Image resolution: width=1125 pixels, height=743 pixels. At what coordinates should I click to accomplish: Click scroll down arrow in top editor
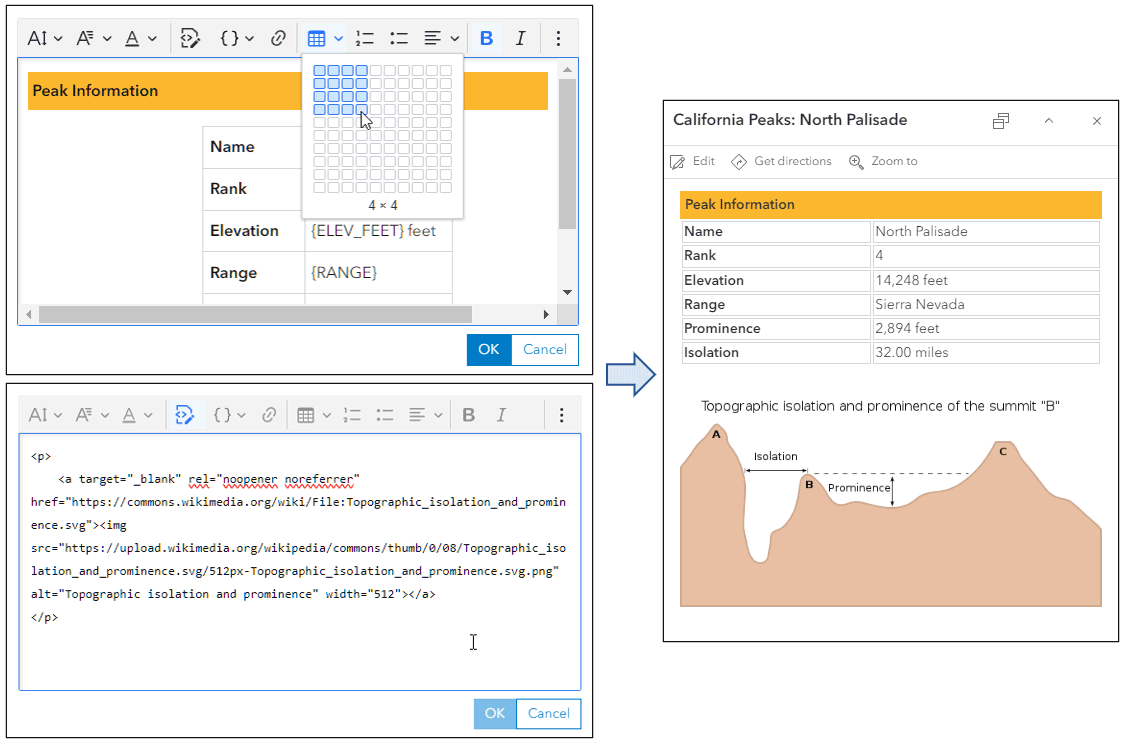pyautogui.click(x=567, y=293)
